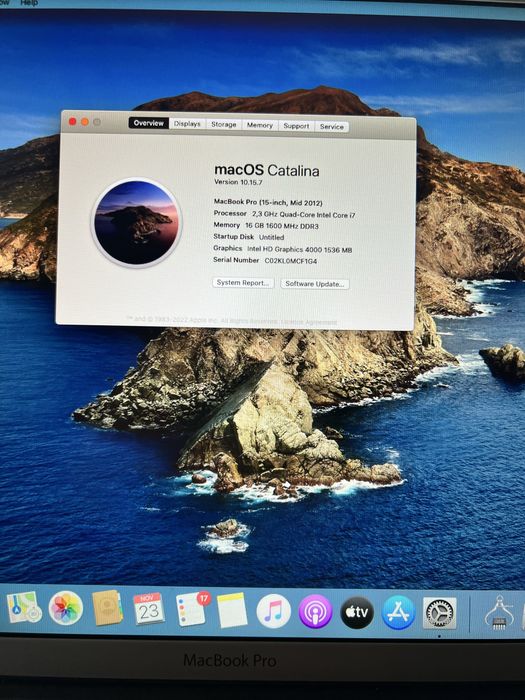Go to the Service tab
525x700 pixels.
332,127
